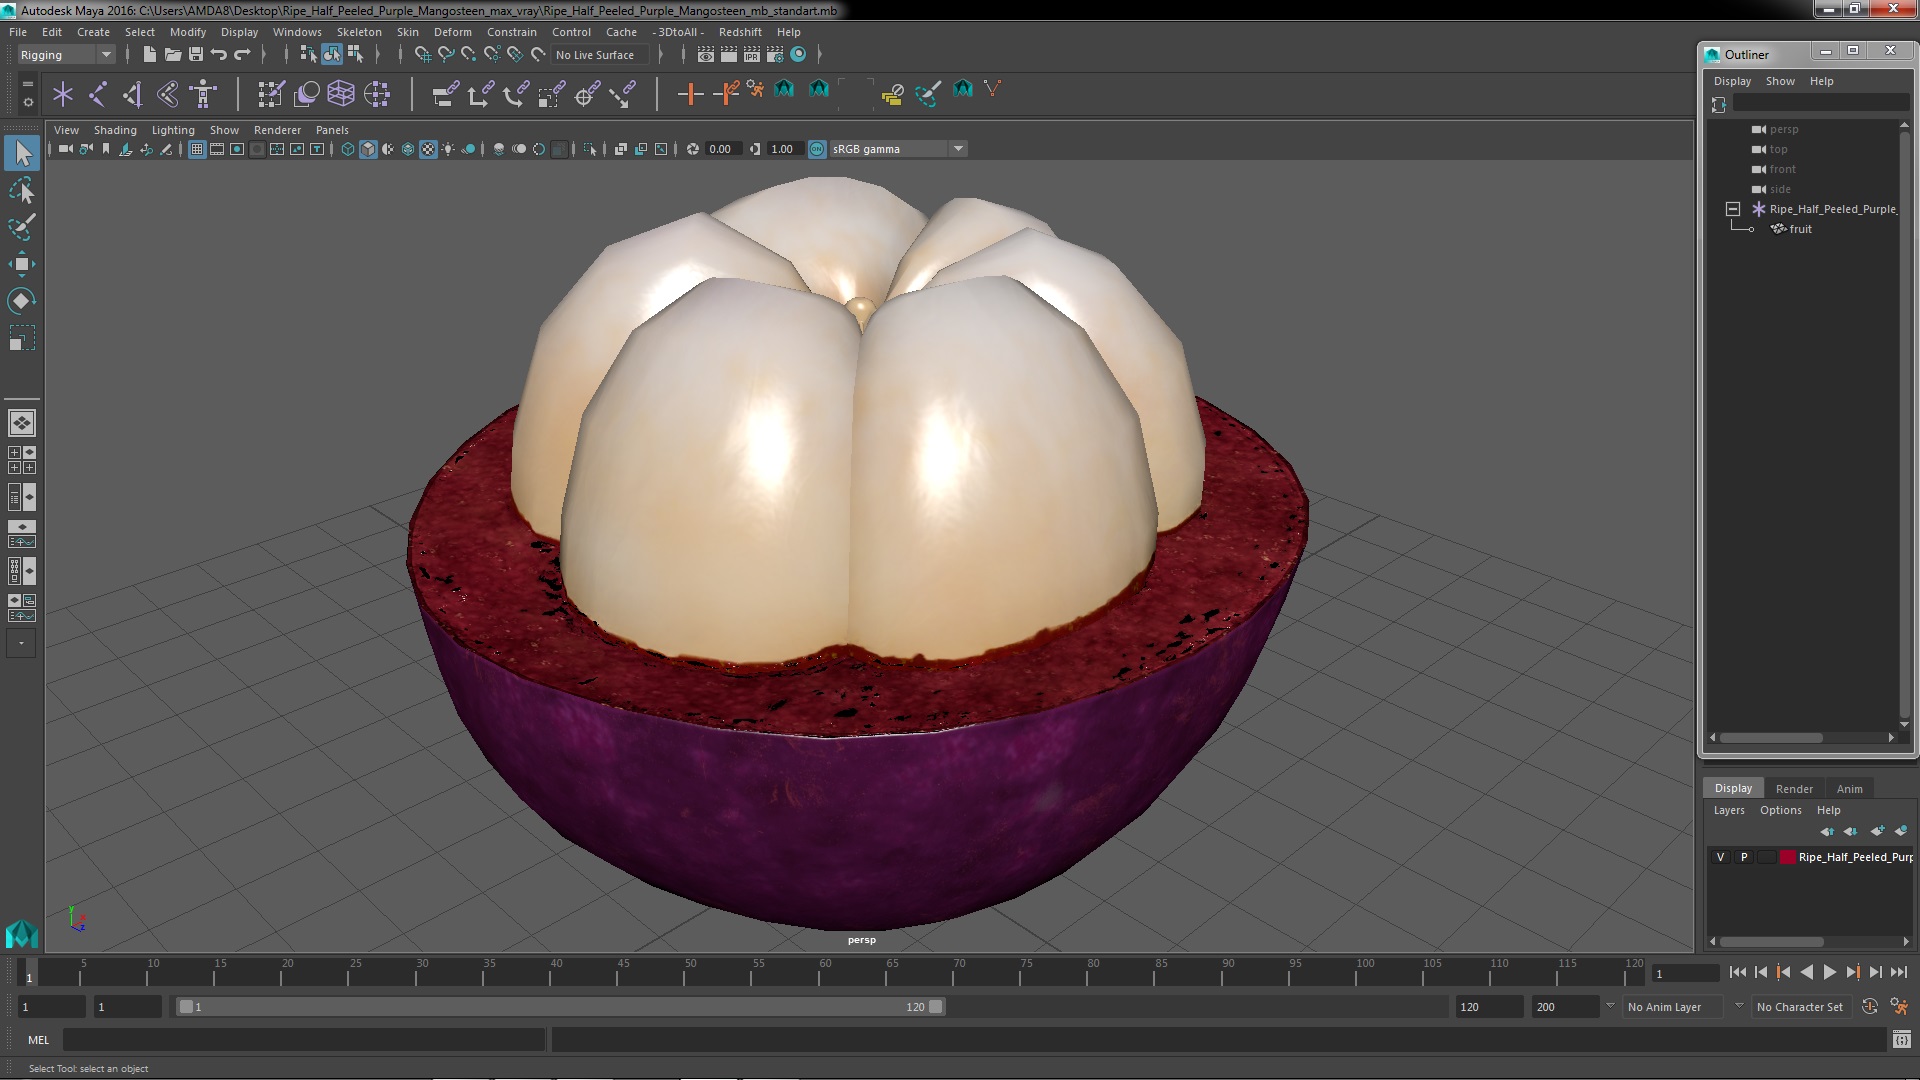Activate the Lasso Select tool
1920x1080 pixels.
click(x=22, y=190)
